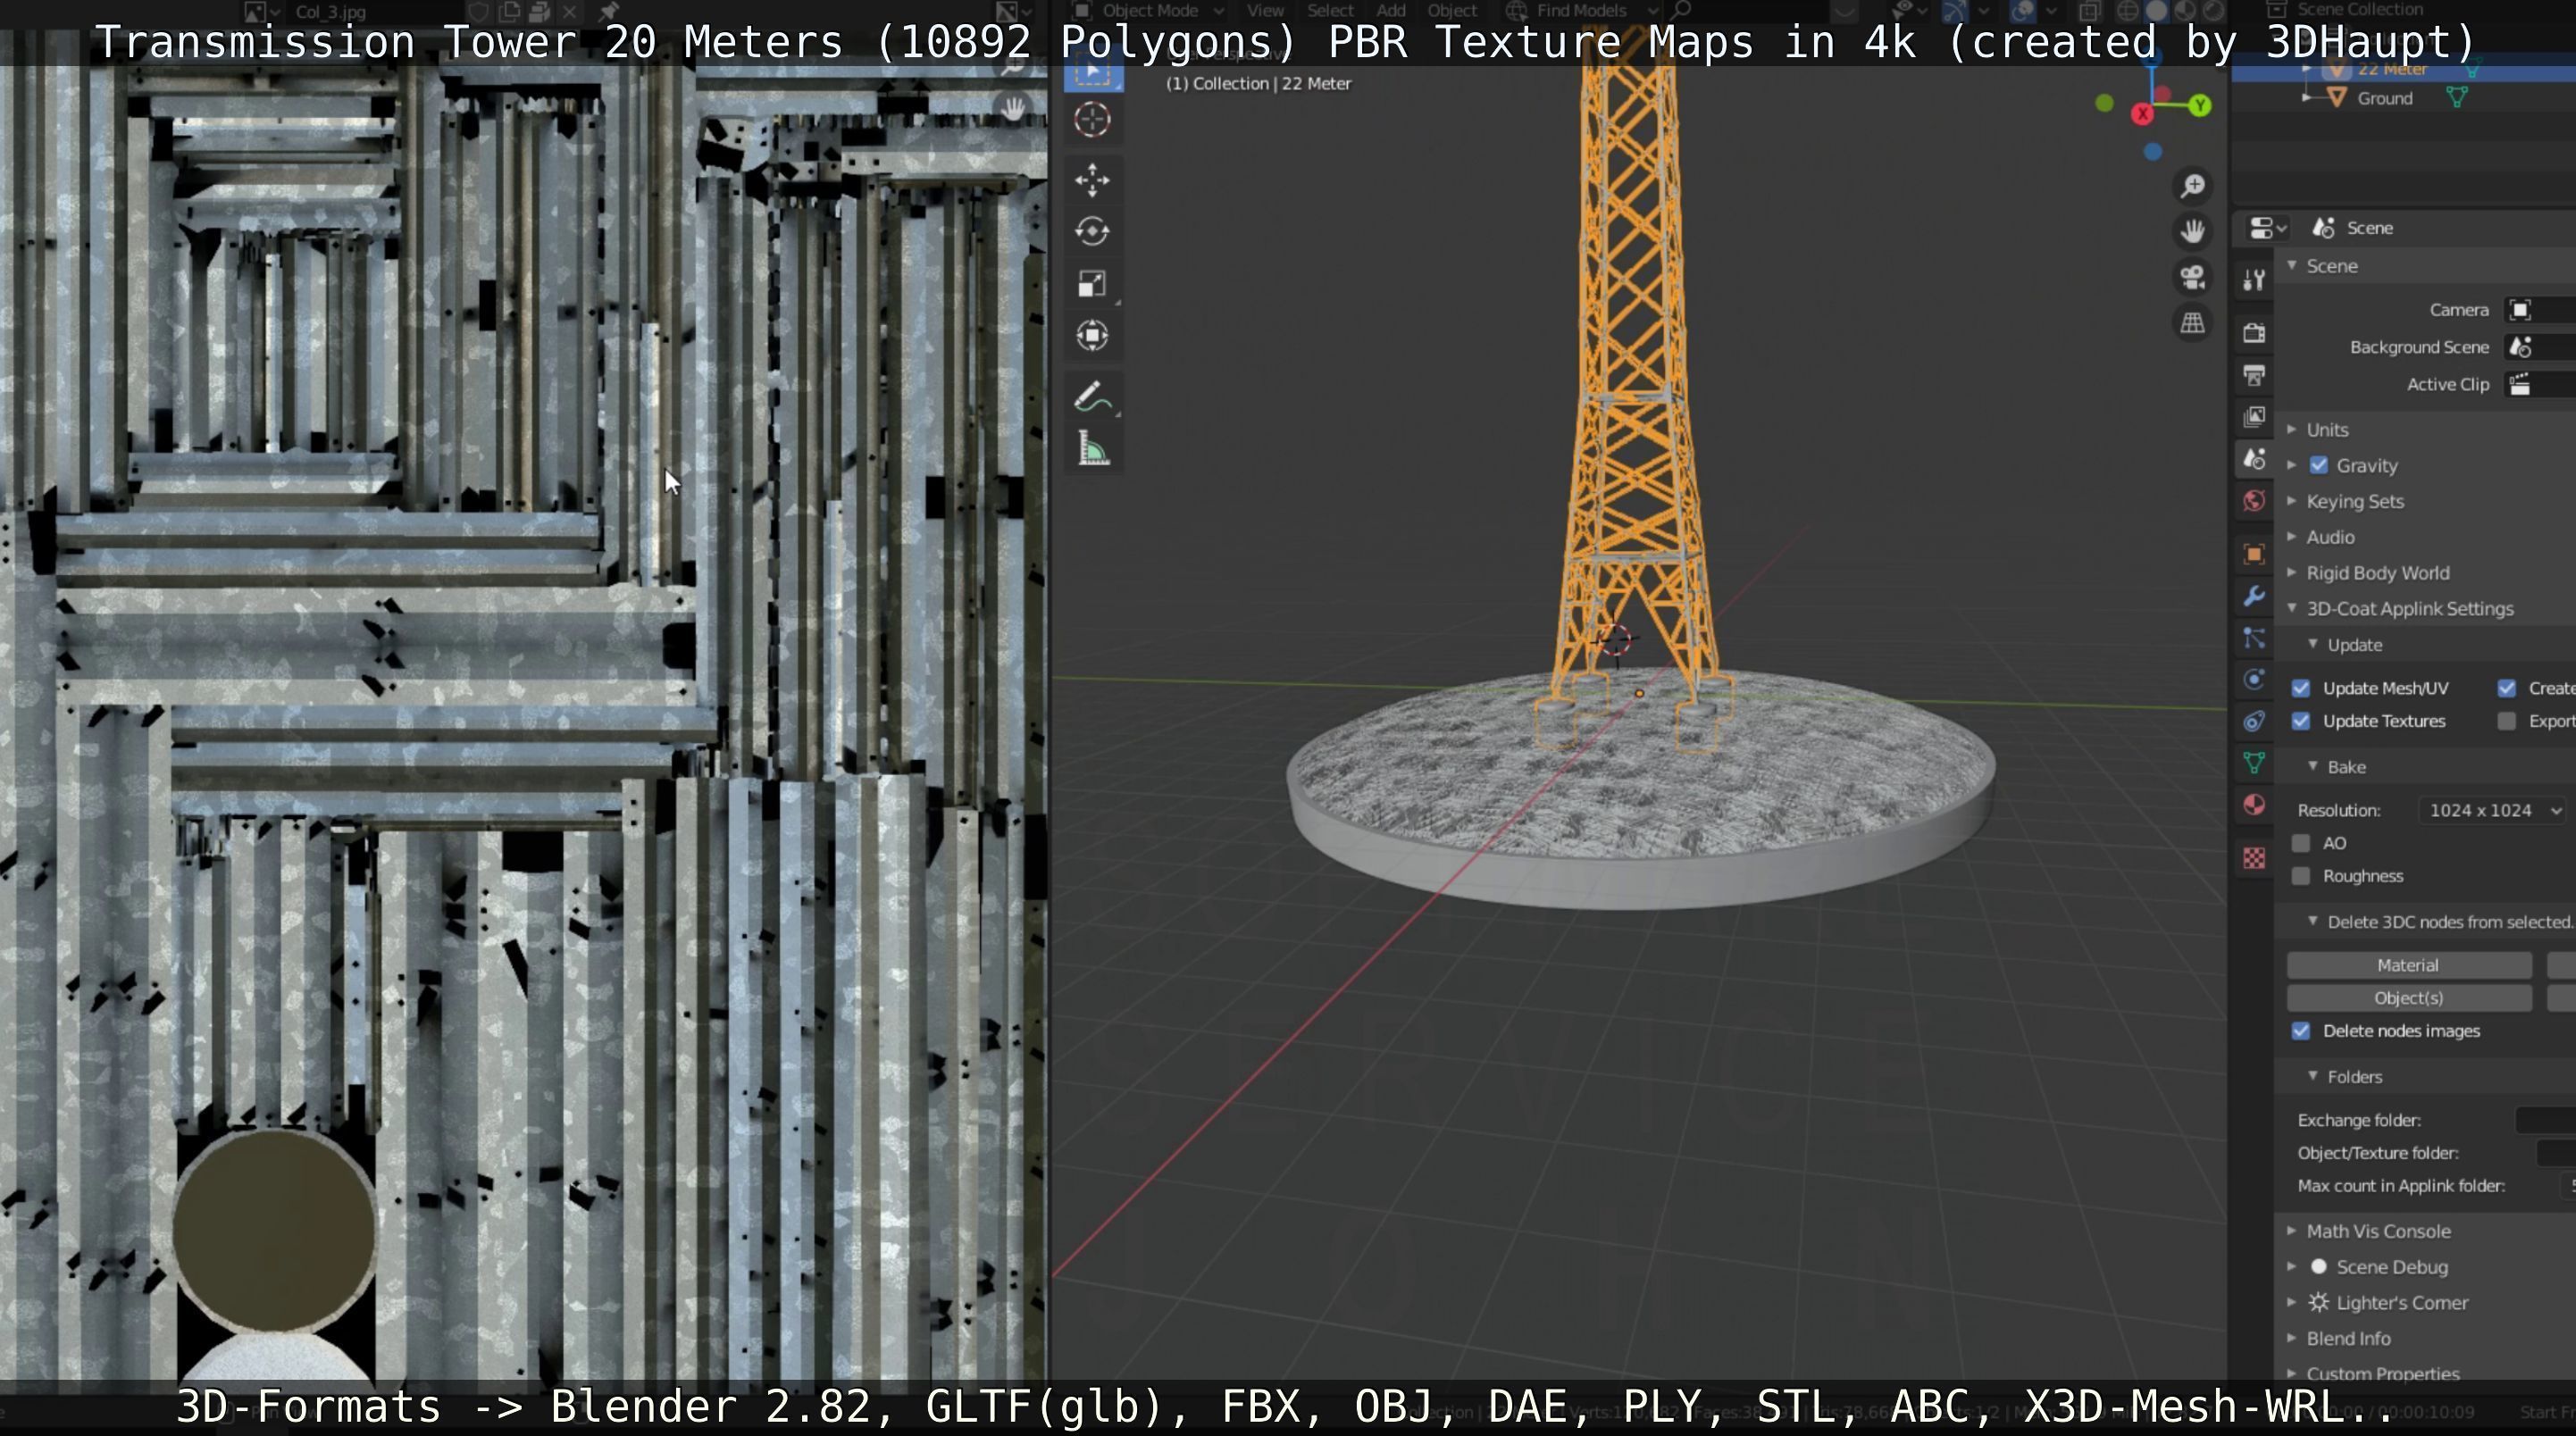The height and width of the screenshot is (1436, 2576).
Task: Uncheck Delete nodes images
Action: (x=2301, y=1031)
